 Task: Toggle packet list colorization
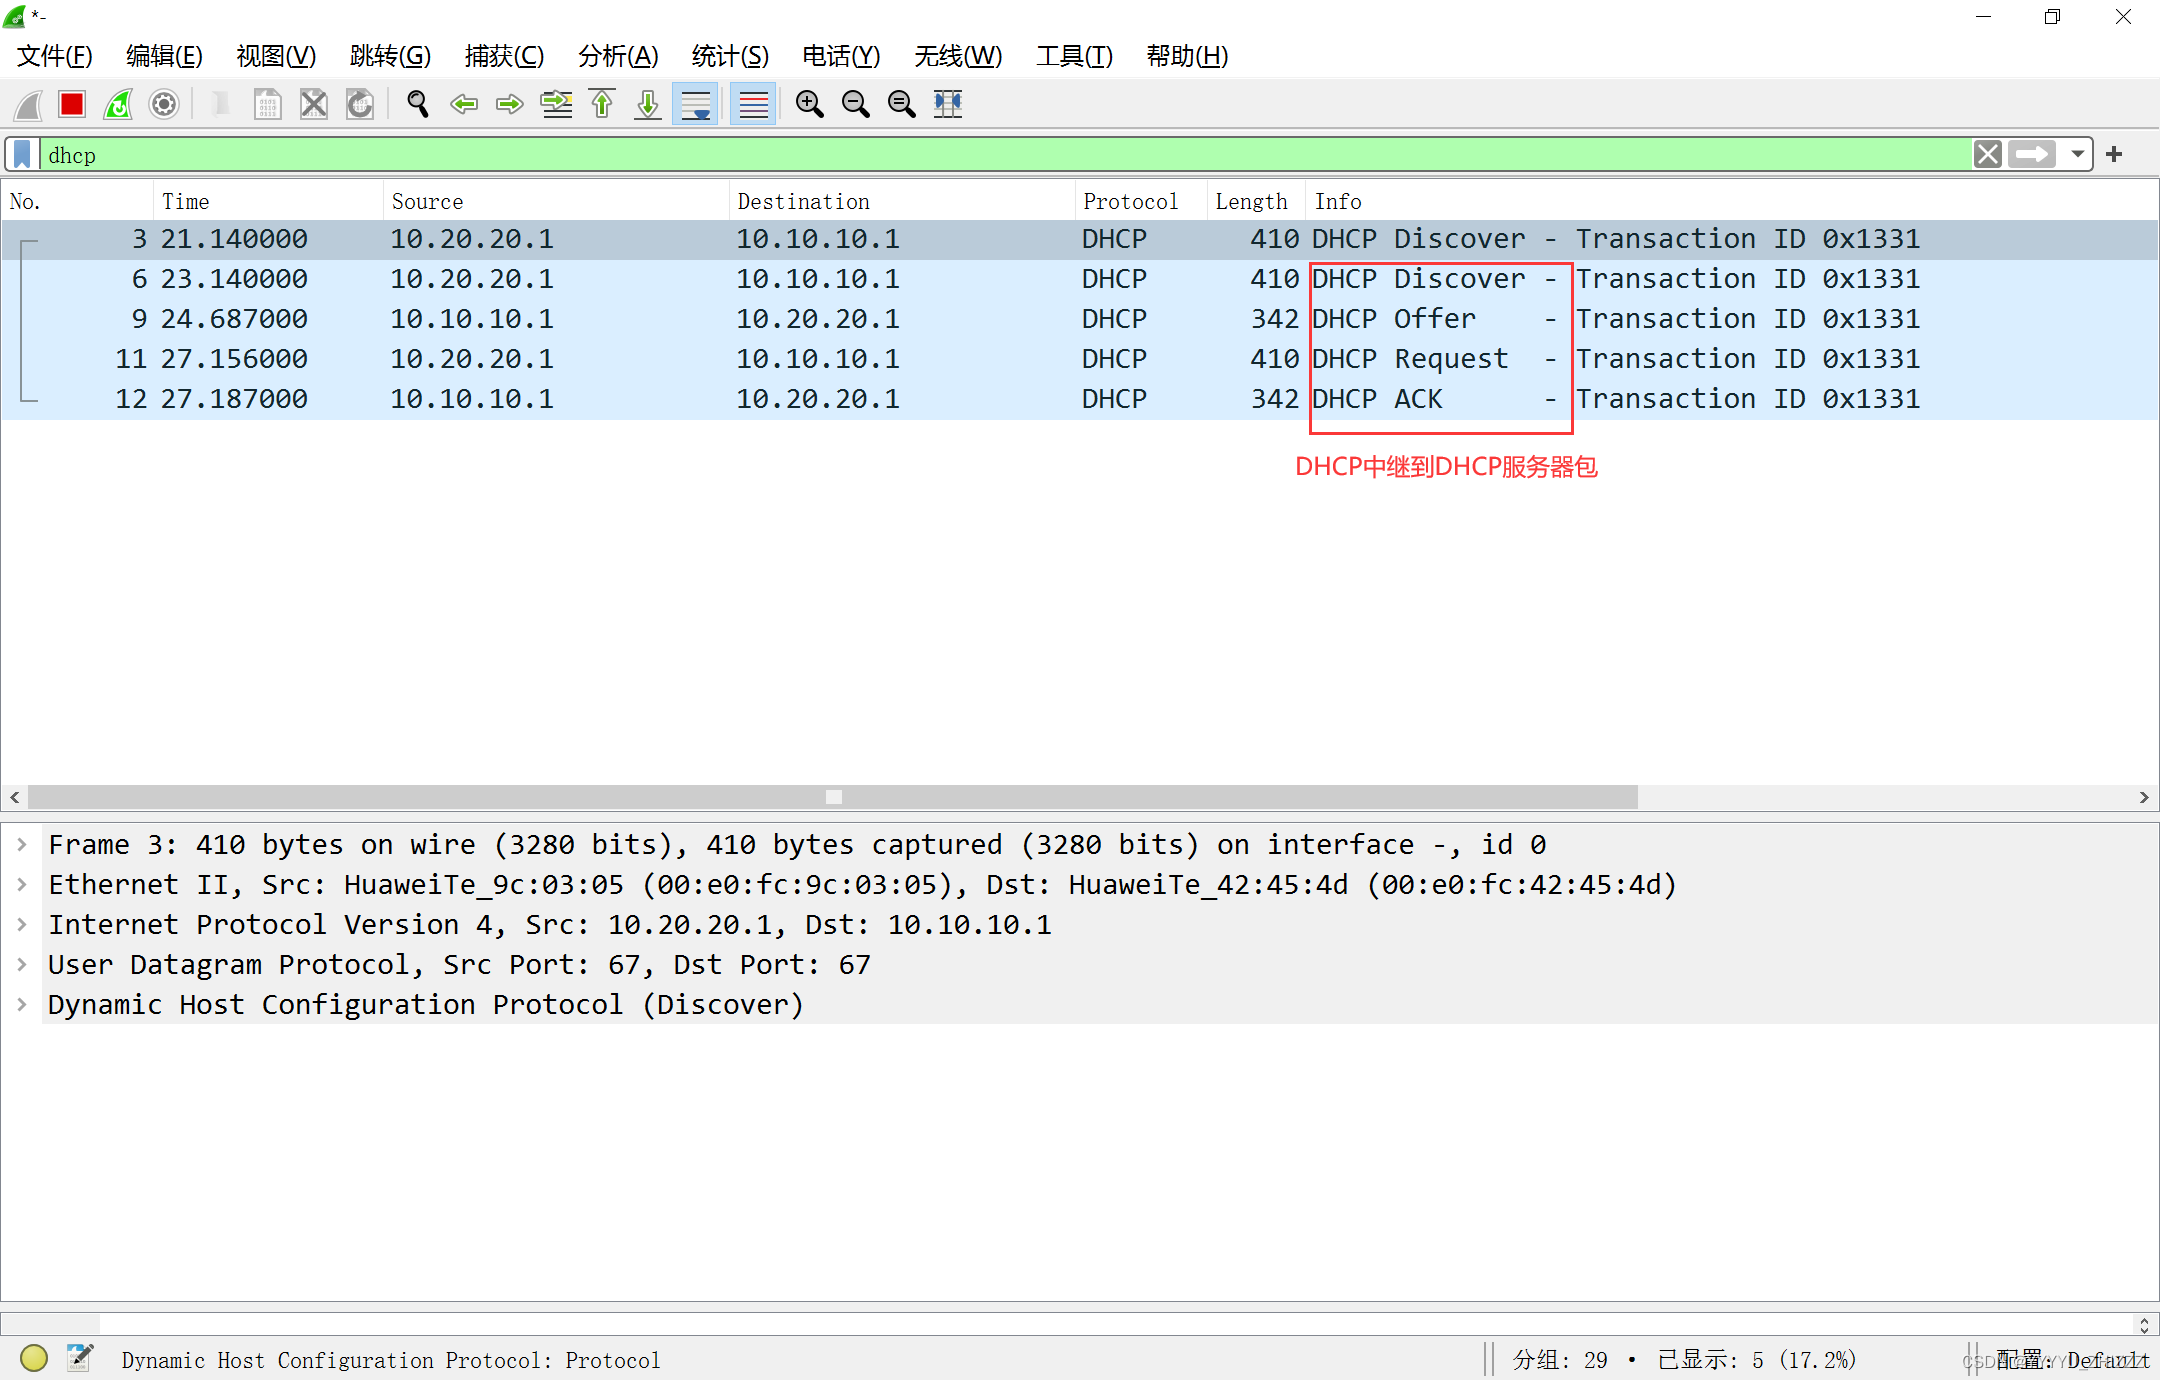tap(753, 104)
